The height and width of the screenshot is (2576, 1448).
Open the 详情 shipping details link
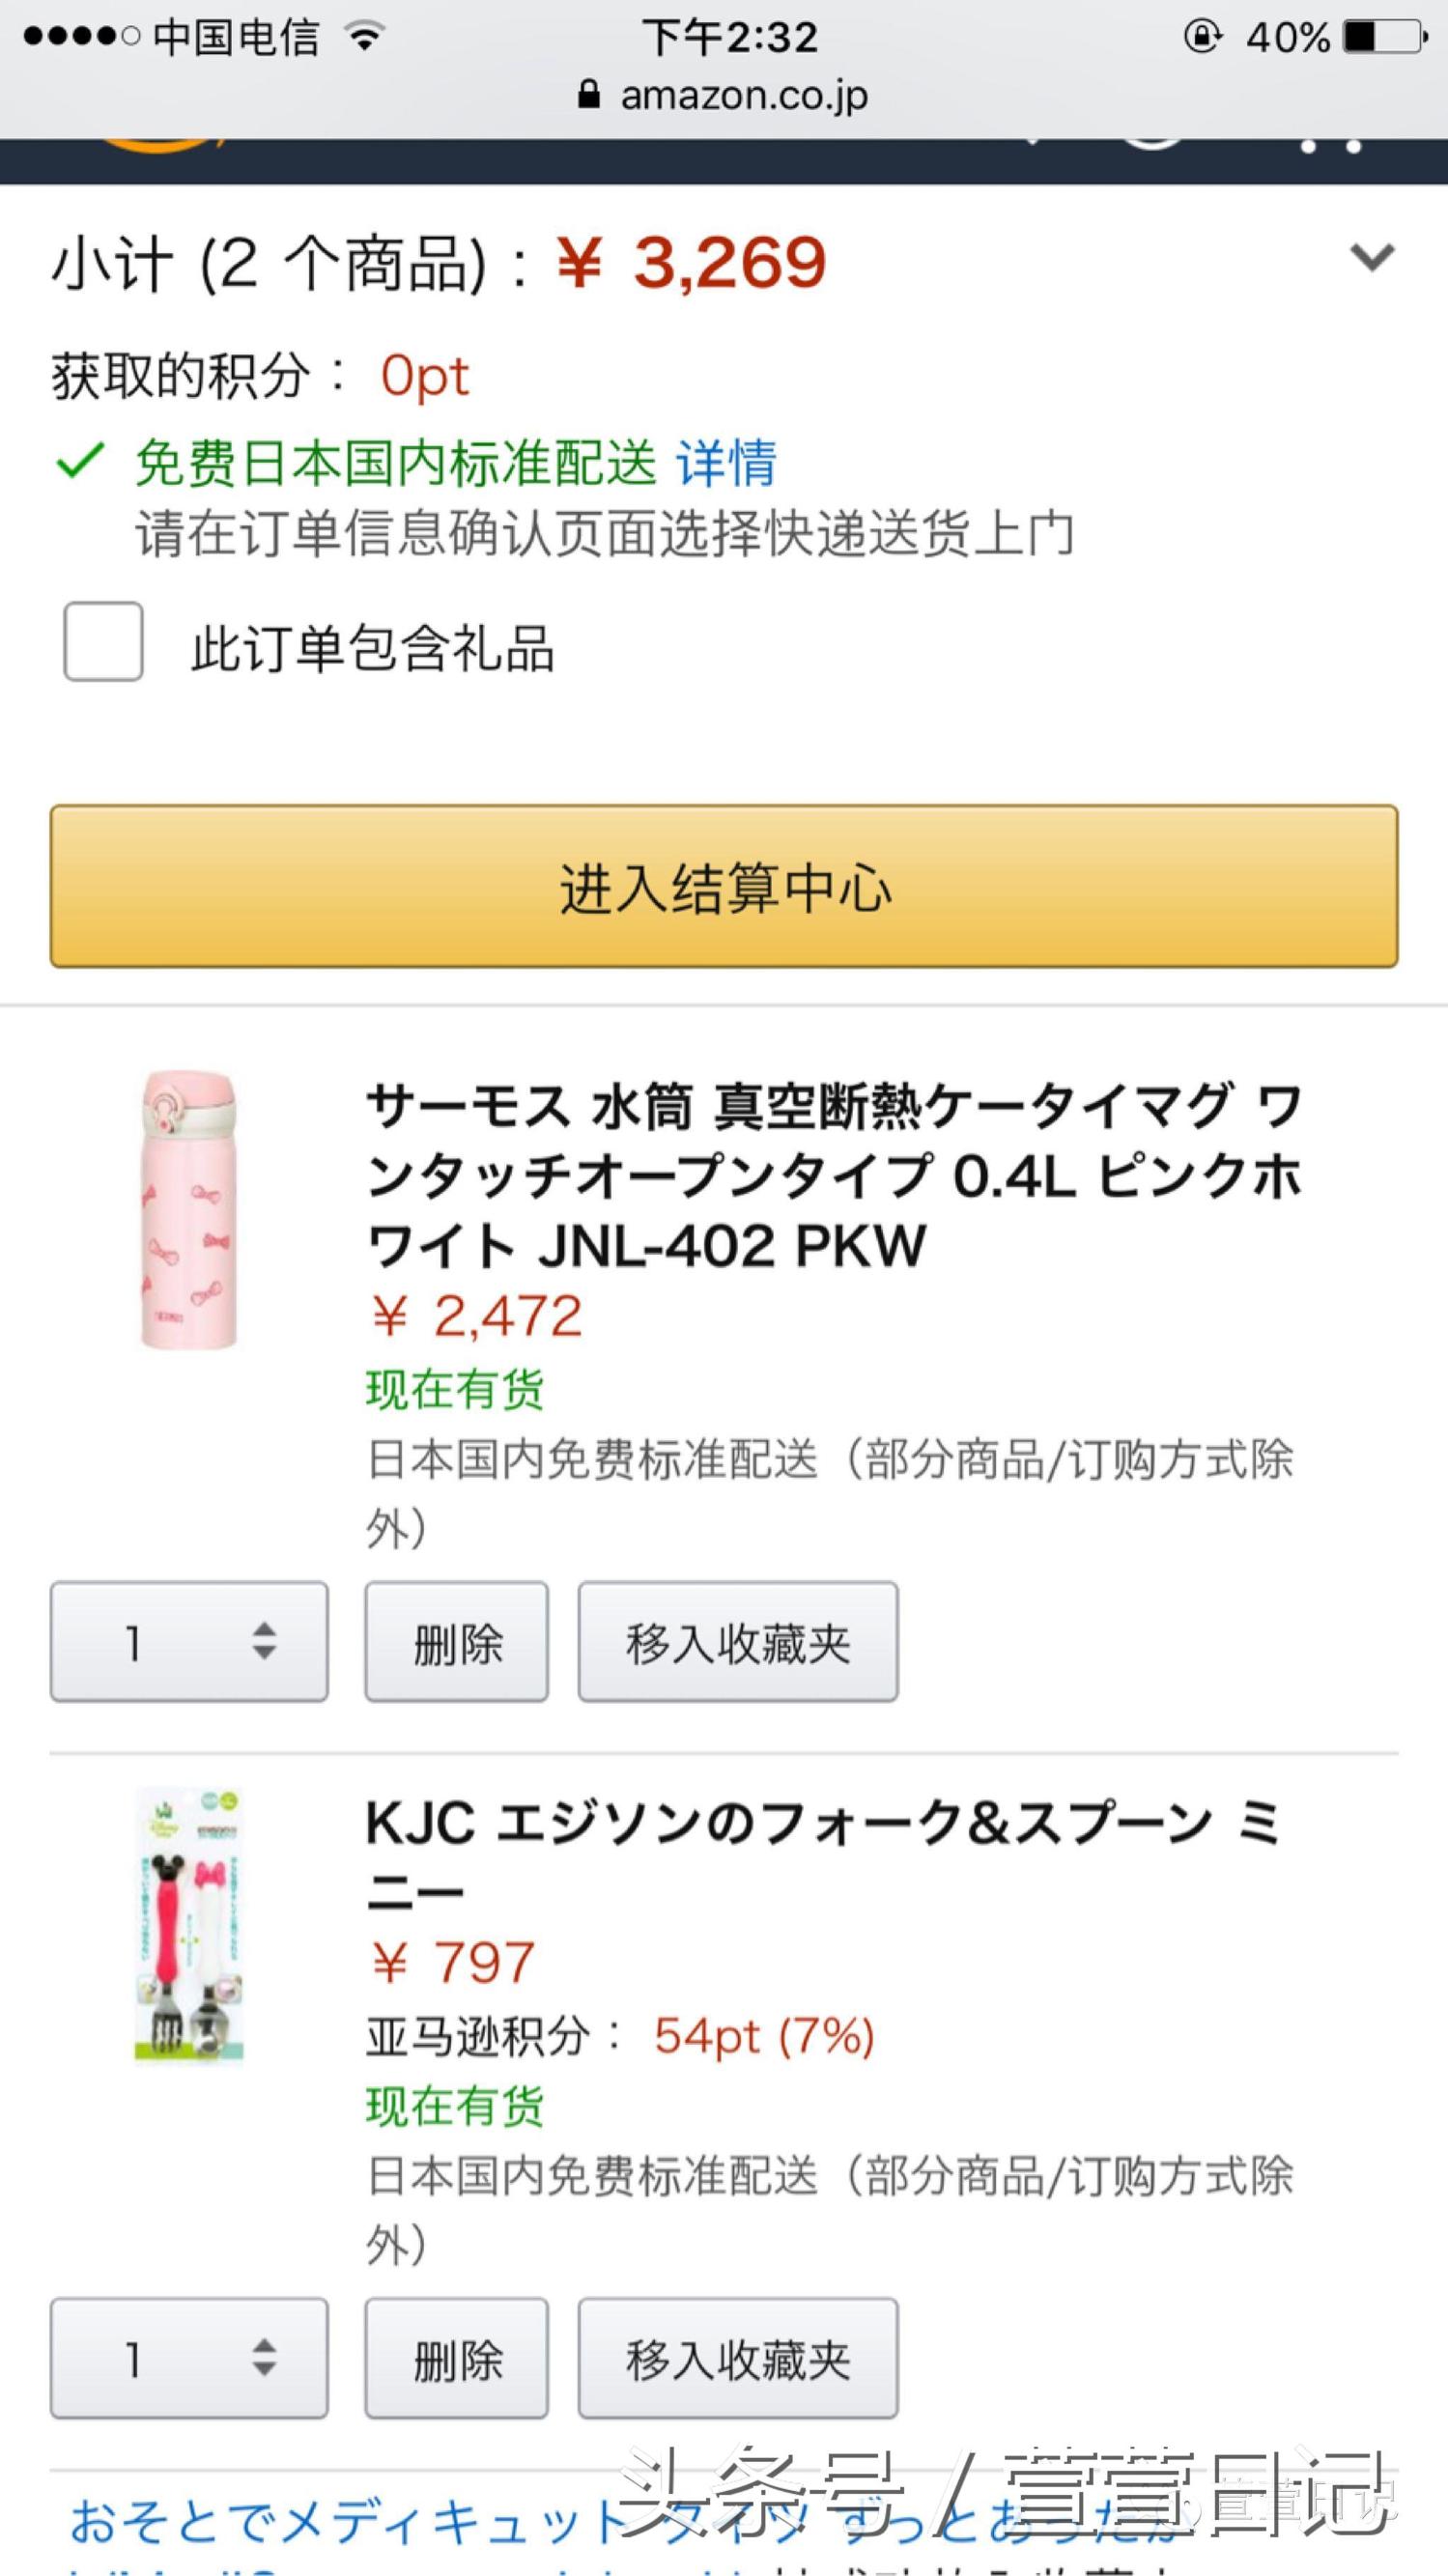(726, 463)
